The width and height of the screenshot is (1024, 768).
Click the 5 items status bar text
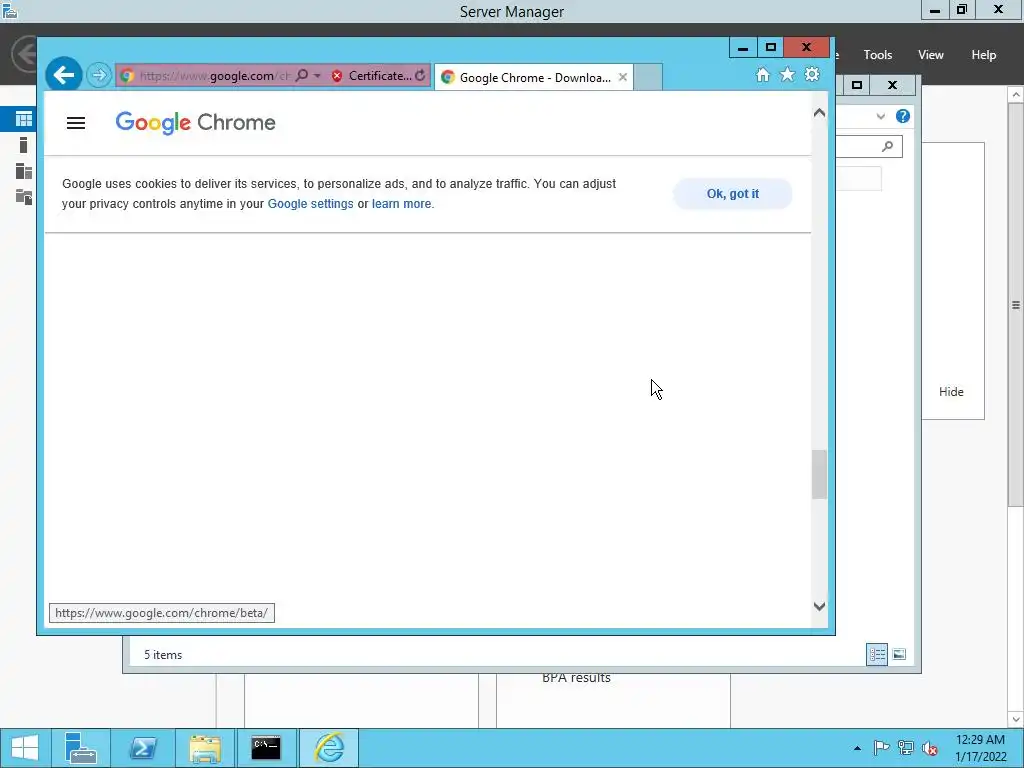click(x=163, y=655)
